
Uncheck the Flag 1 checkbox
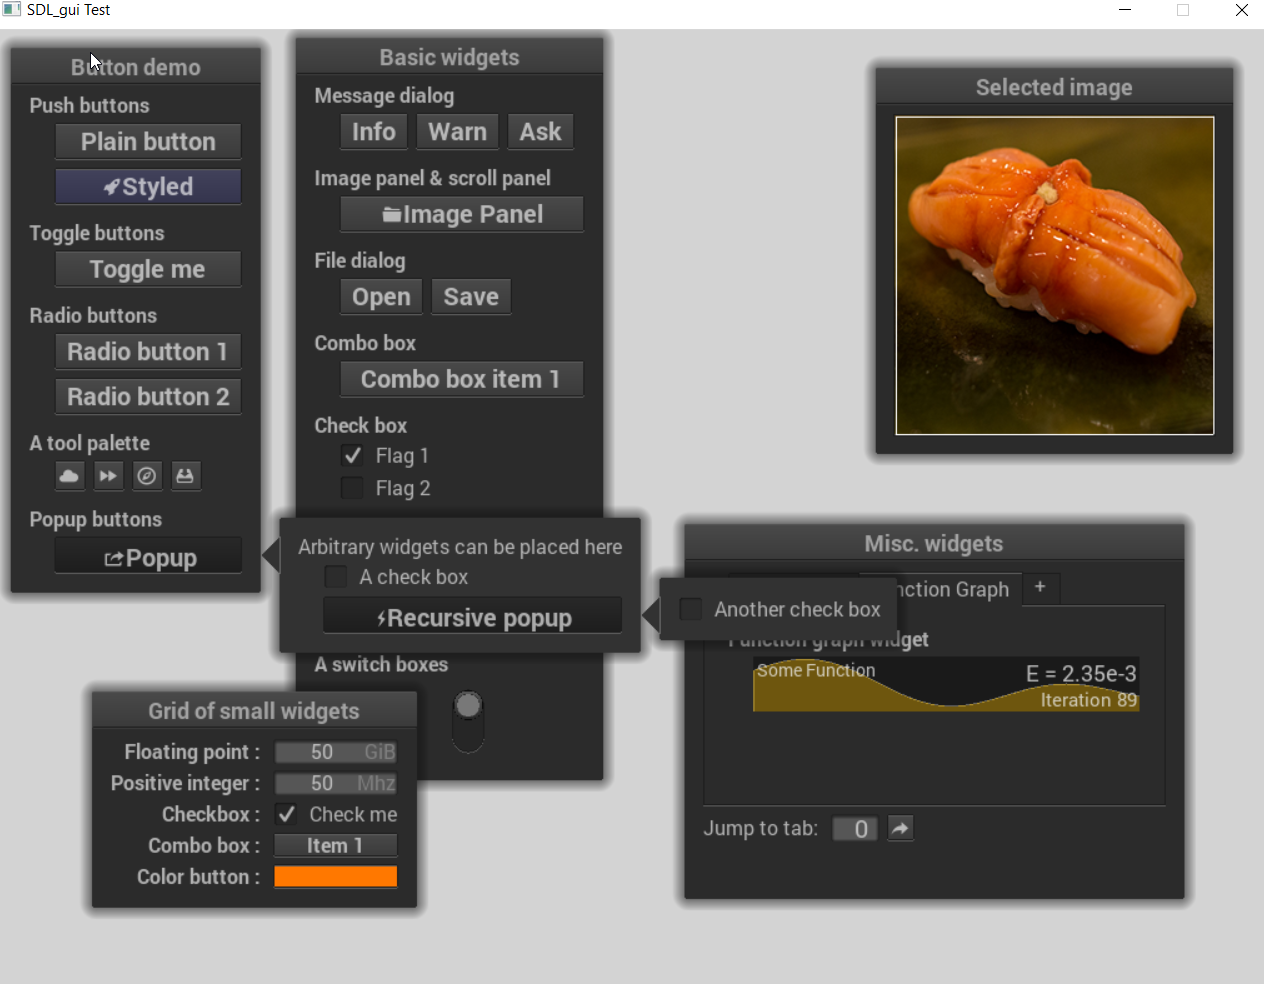point(352,455)
